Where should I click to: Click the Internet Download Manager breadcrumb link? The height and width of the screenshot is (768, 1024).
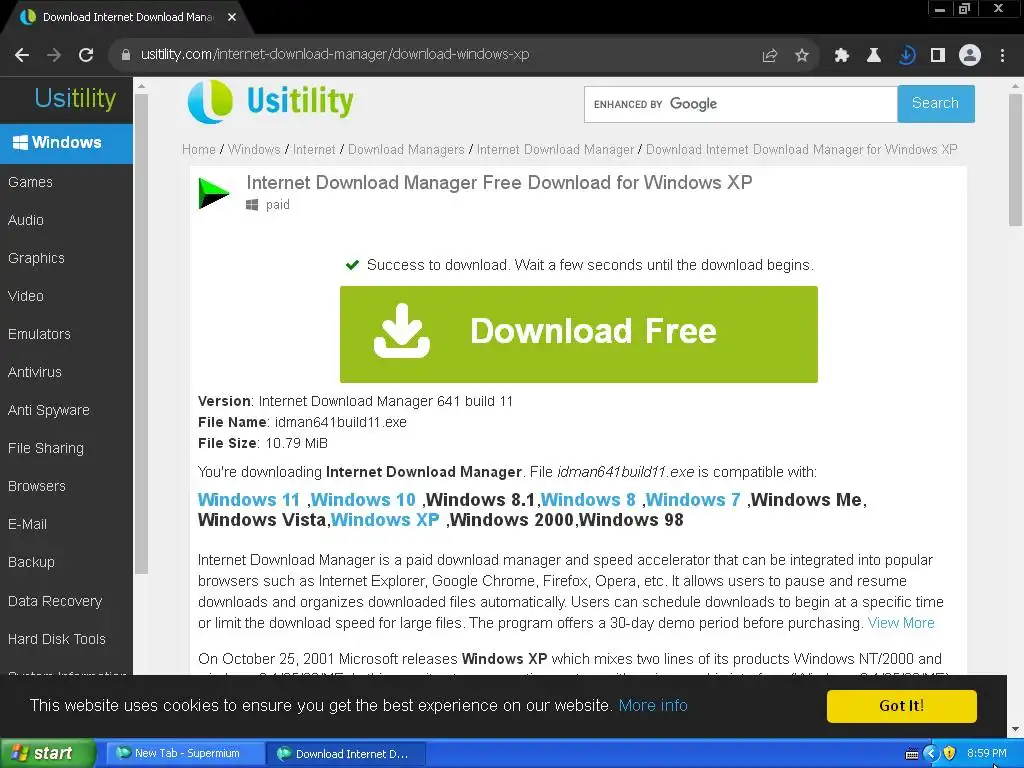tap(555, 150)
